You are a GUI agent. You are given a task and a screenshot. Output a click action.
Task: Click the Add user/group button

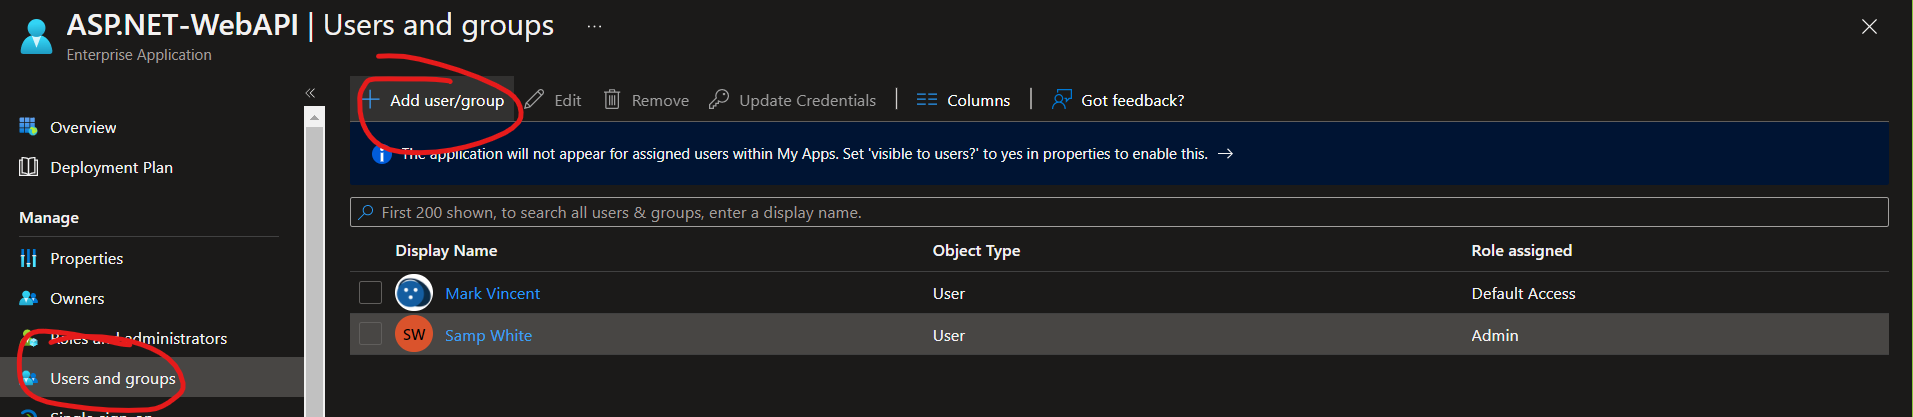pyautogui.click(x=433, y=100)
